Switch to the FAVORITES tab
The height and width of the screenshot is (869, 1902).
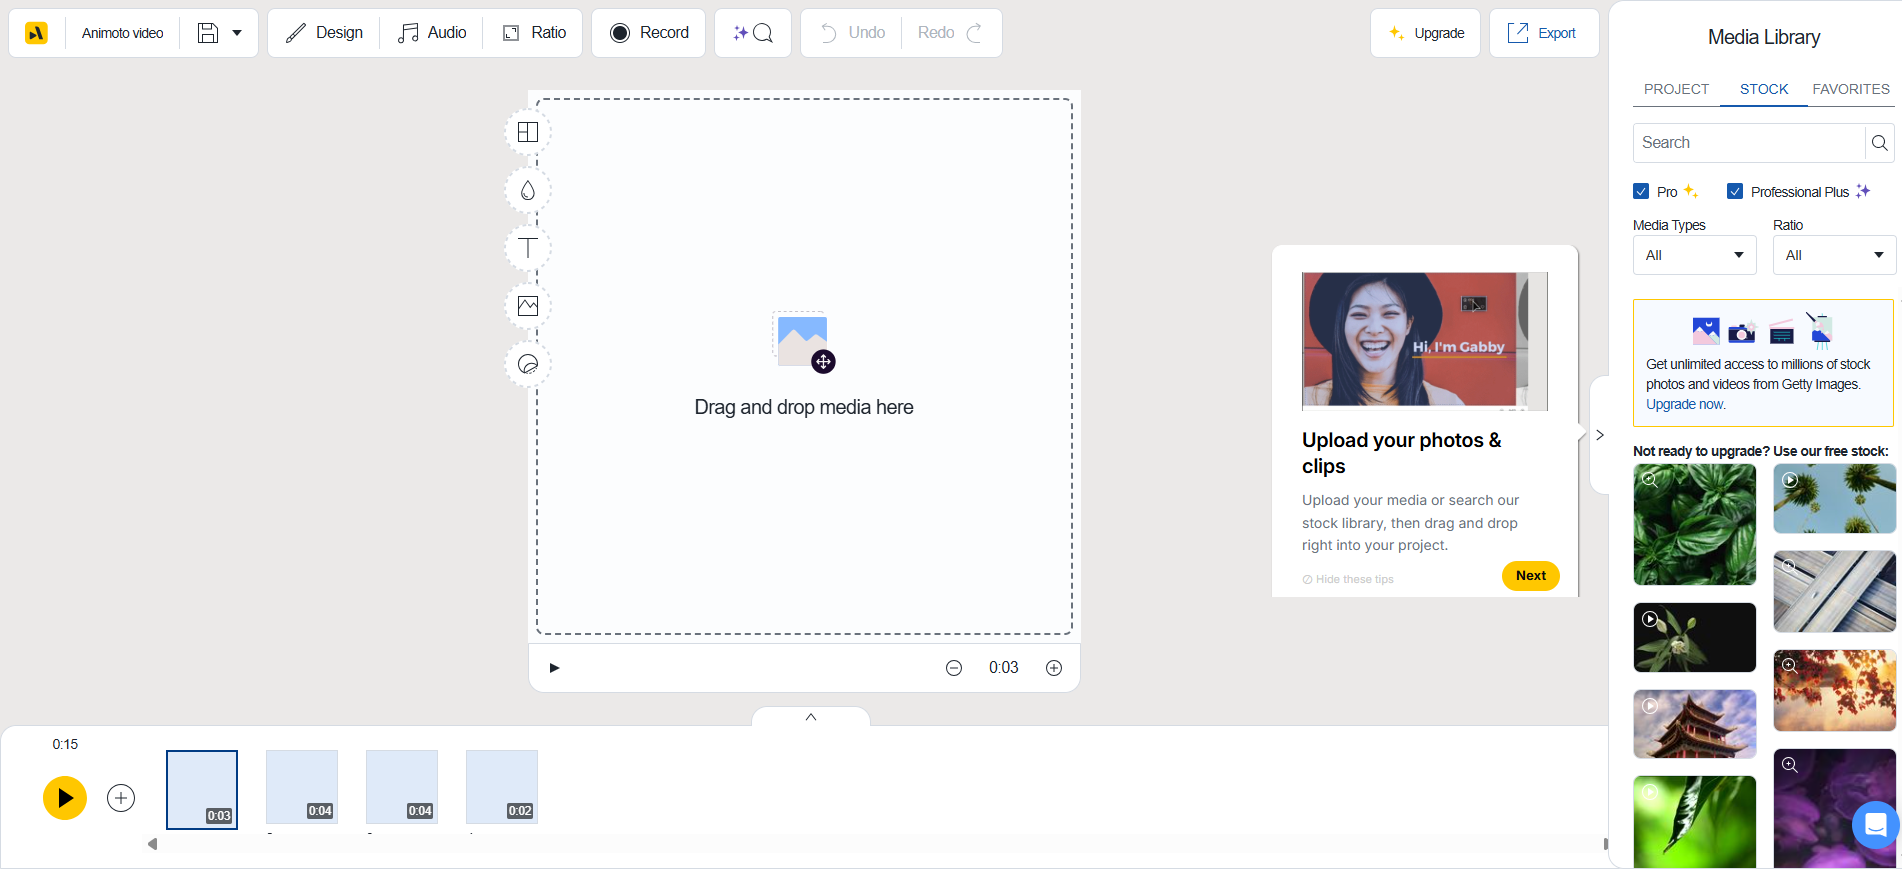pyautogui.click(x=1851, y=89)
